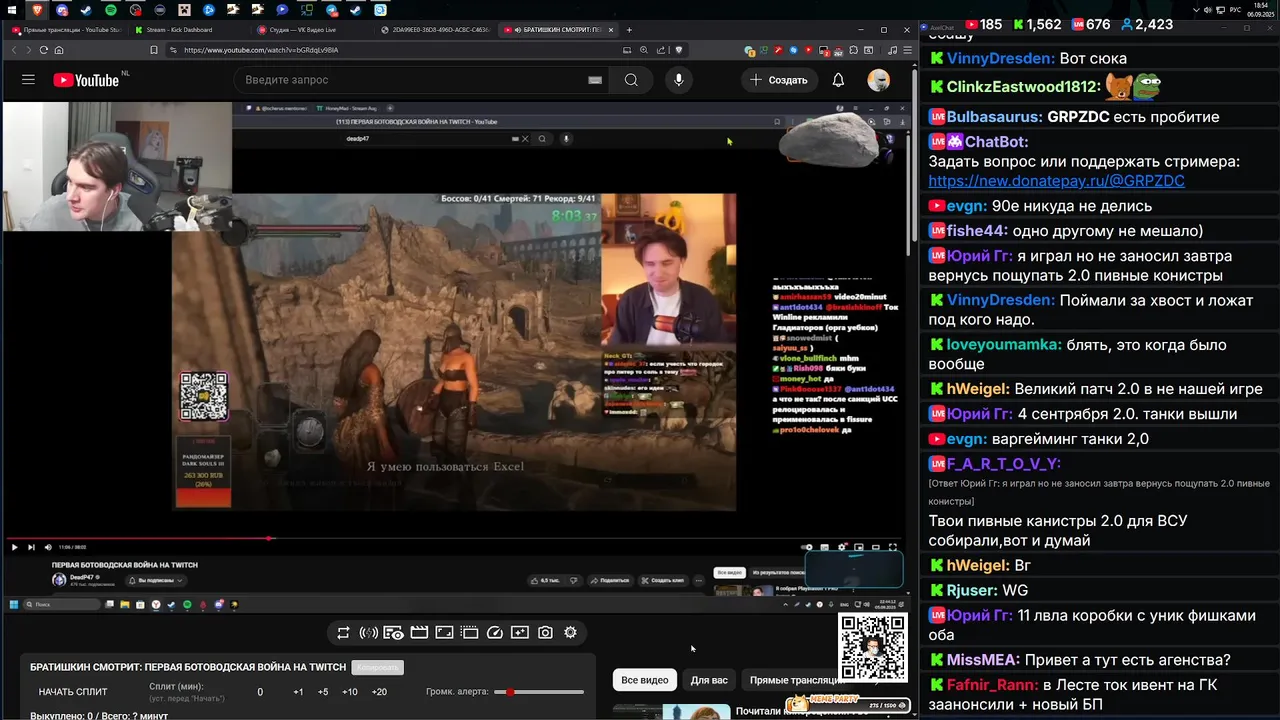
Task: Click the YouTube search magnifier button
Action: tap(631, 80)
